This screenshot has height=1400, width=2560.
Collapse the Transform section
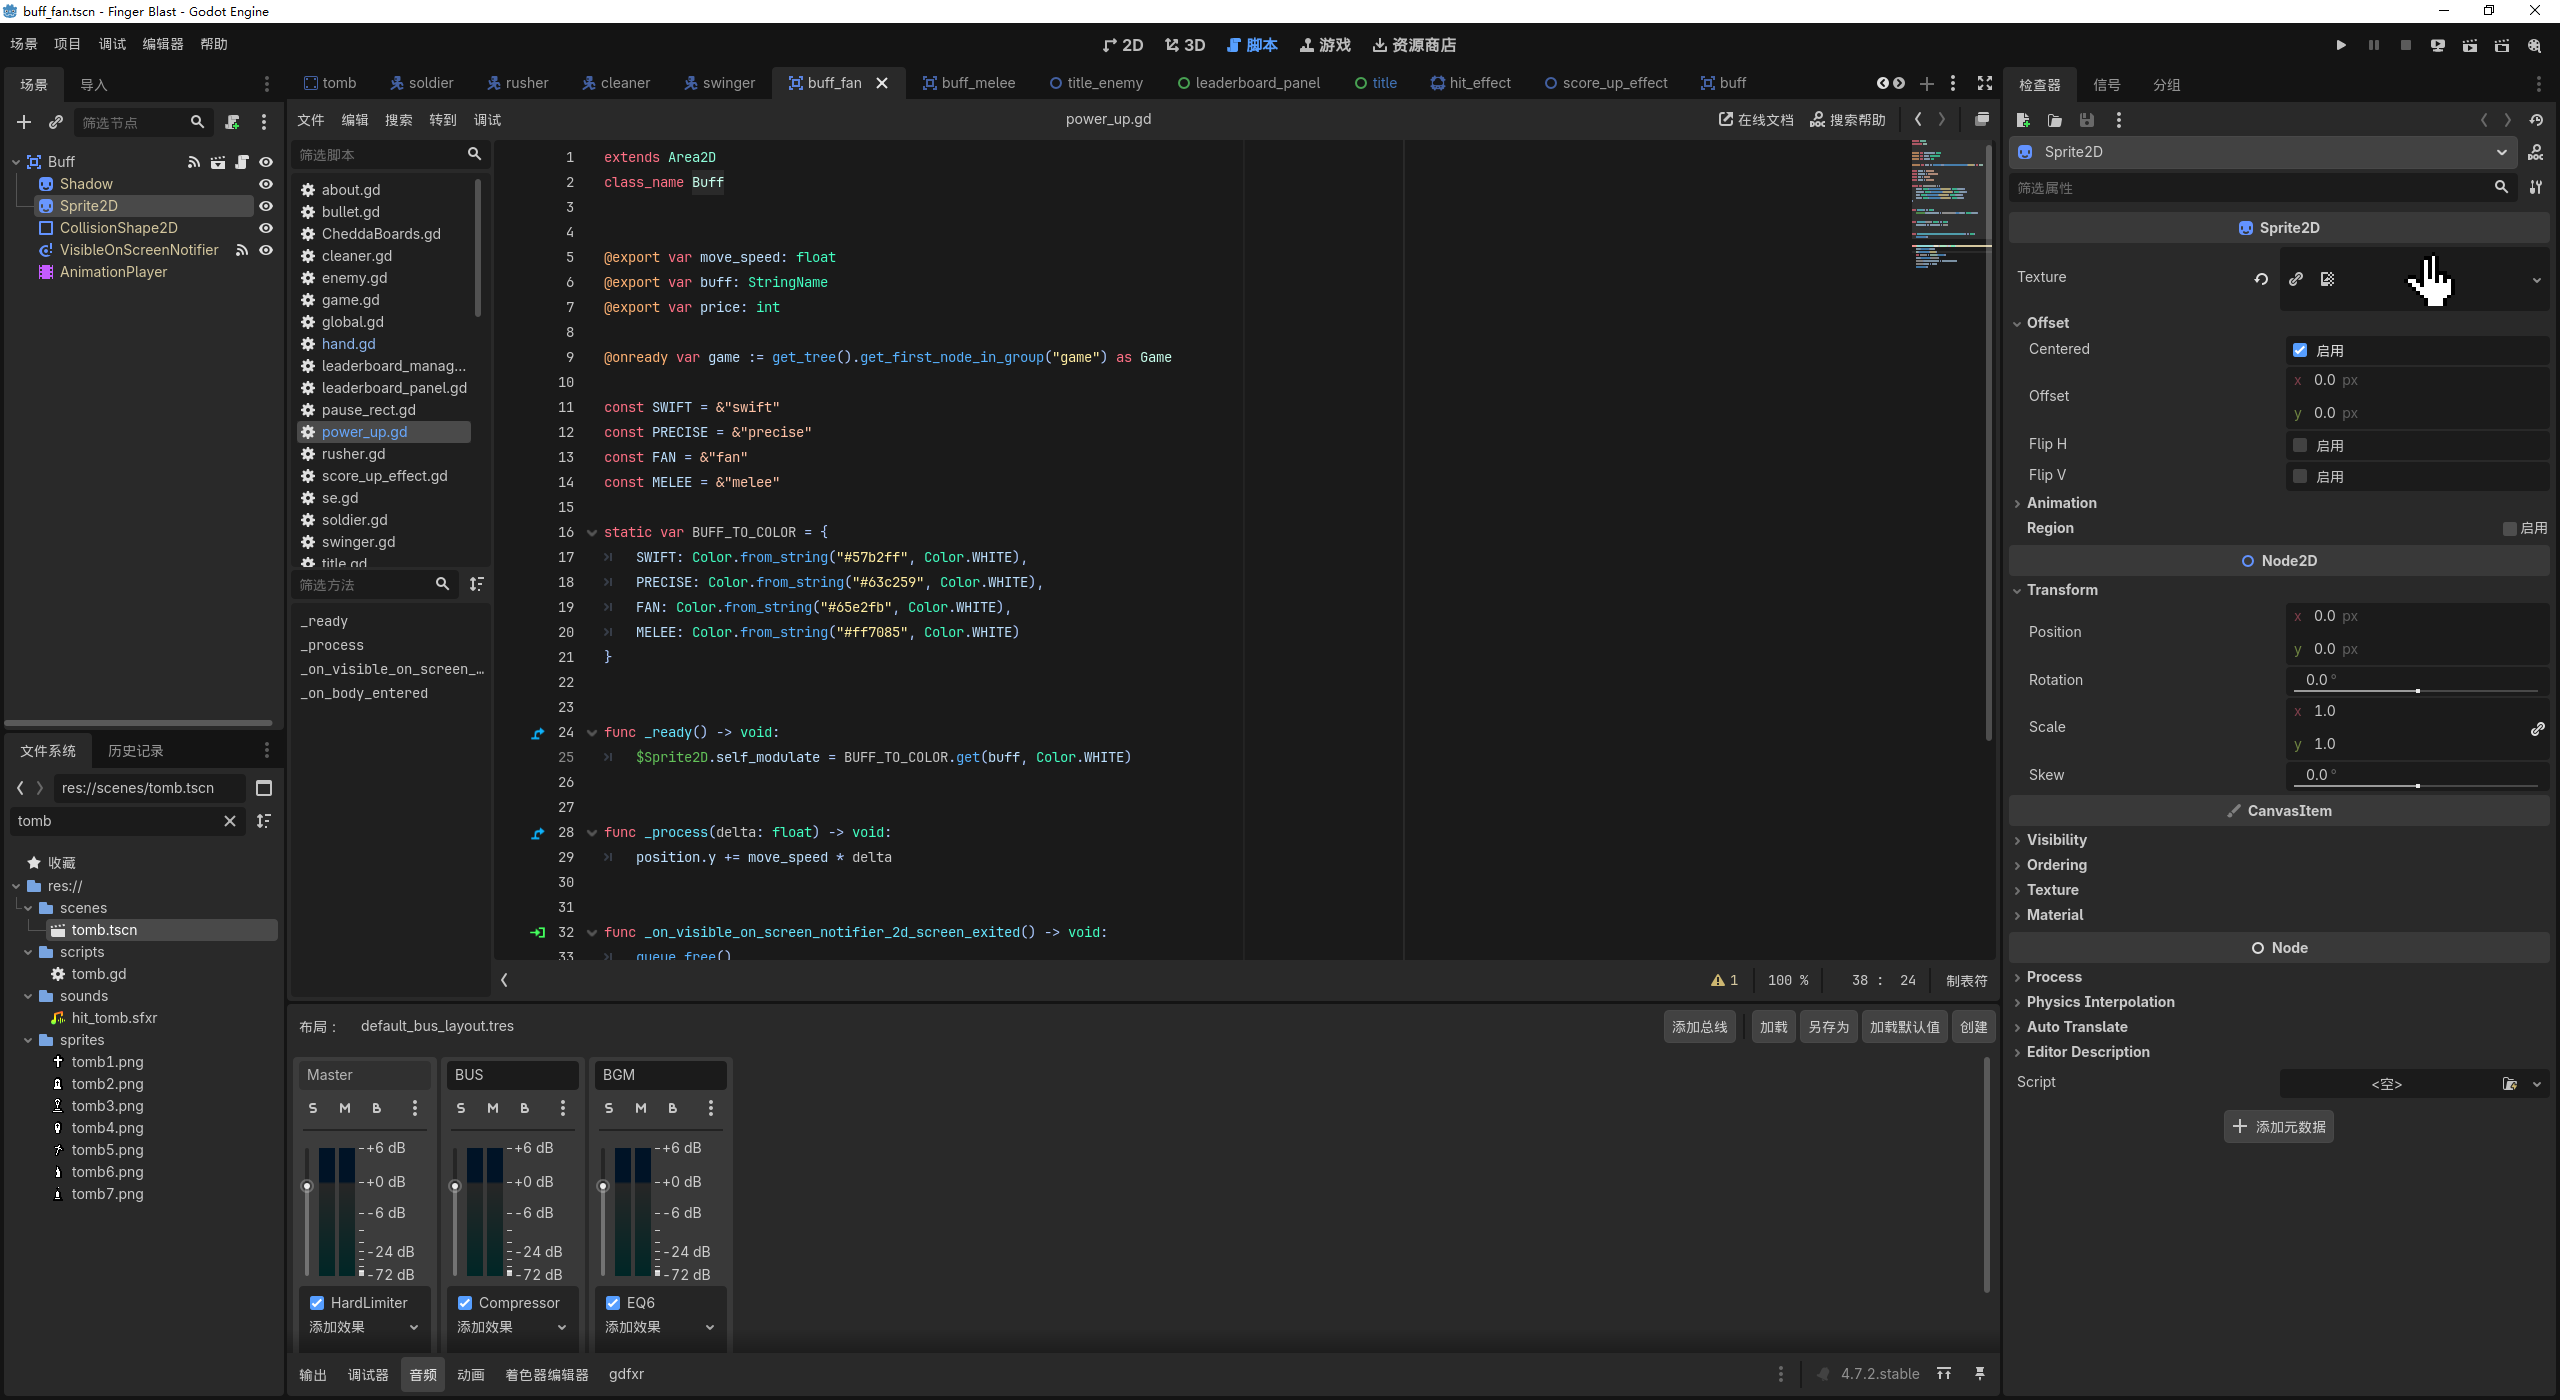(x=2062, y=590)
